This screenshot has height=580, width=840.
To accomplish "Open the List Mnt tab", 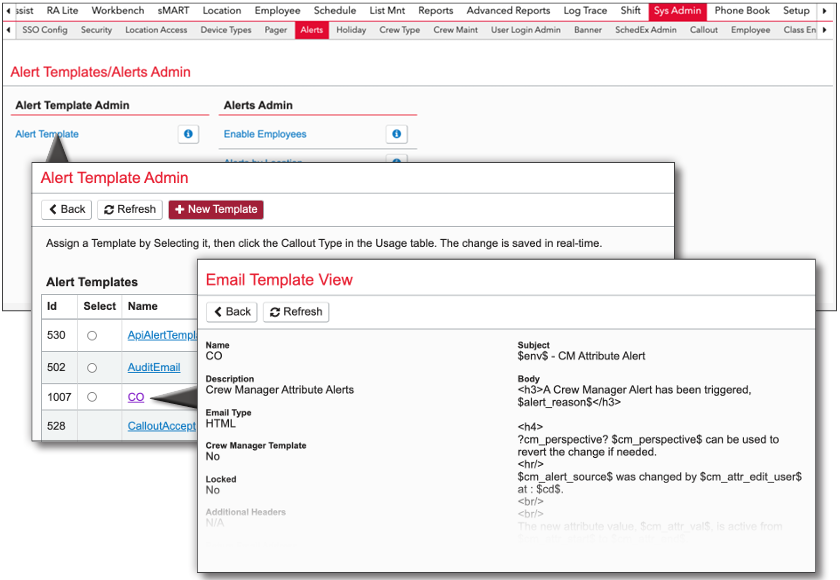I will (x=387, y=11).
